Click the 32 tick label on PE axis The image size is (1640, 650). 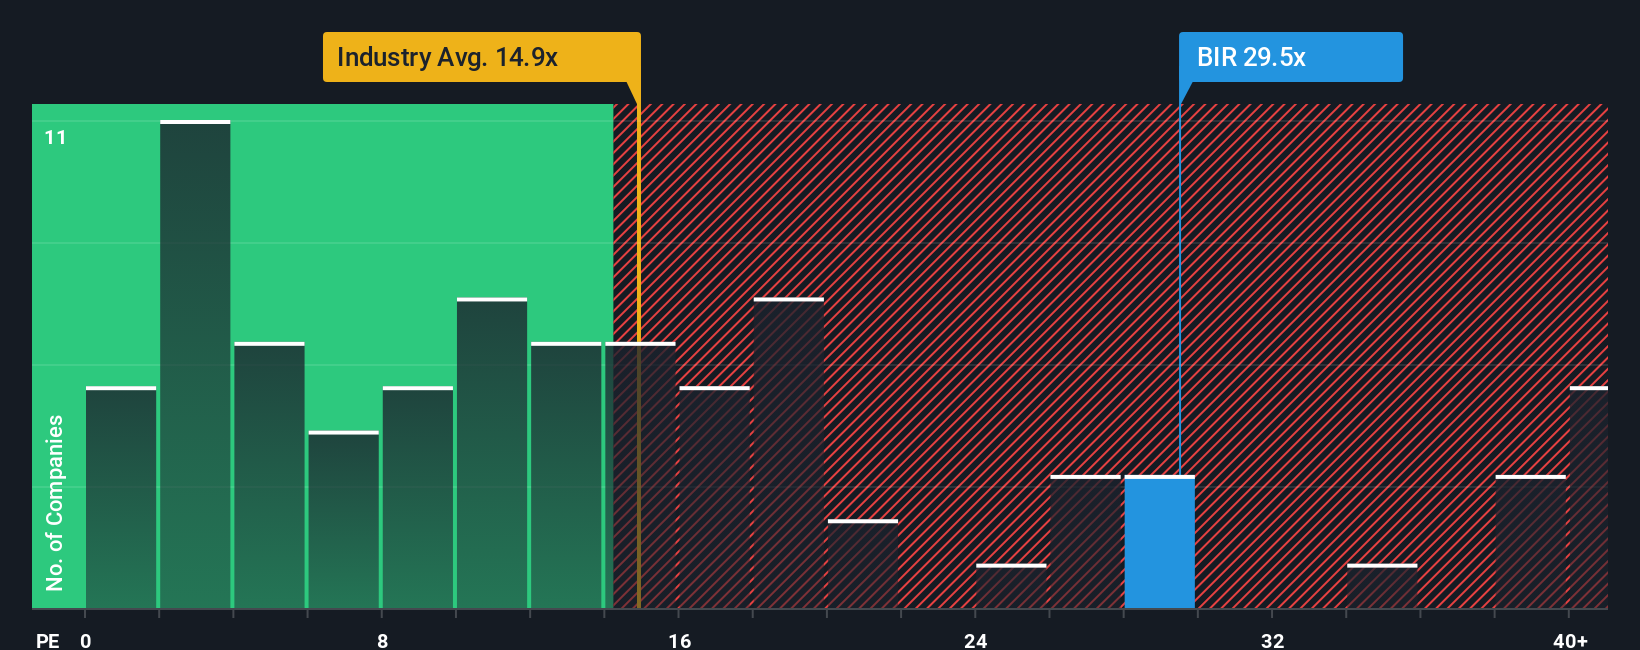coord(1272,640)
